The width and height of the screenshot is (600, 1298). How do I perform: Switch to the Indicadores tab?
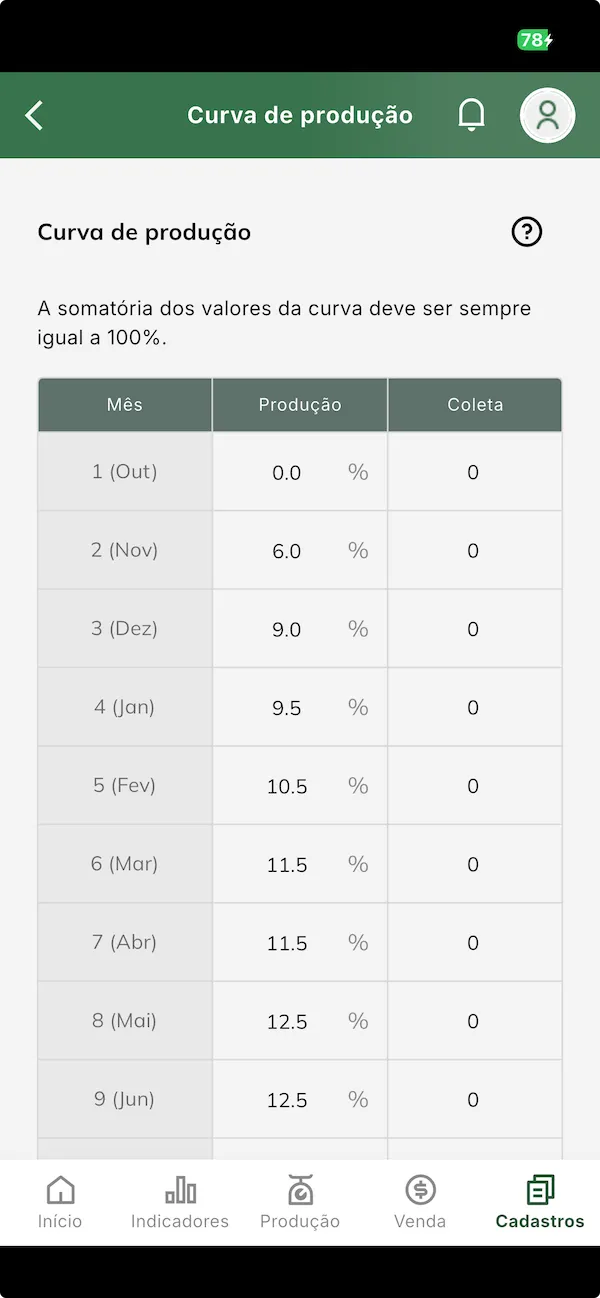point(180,1203)
